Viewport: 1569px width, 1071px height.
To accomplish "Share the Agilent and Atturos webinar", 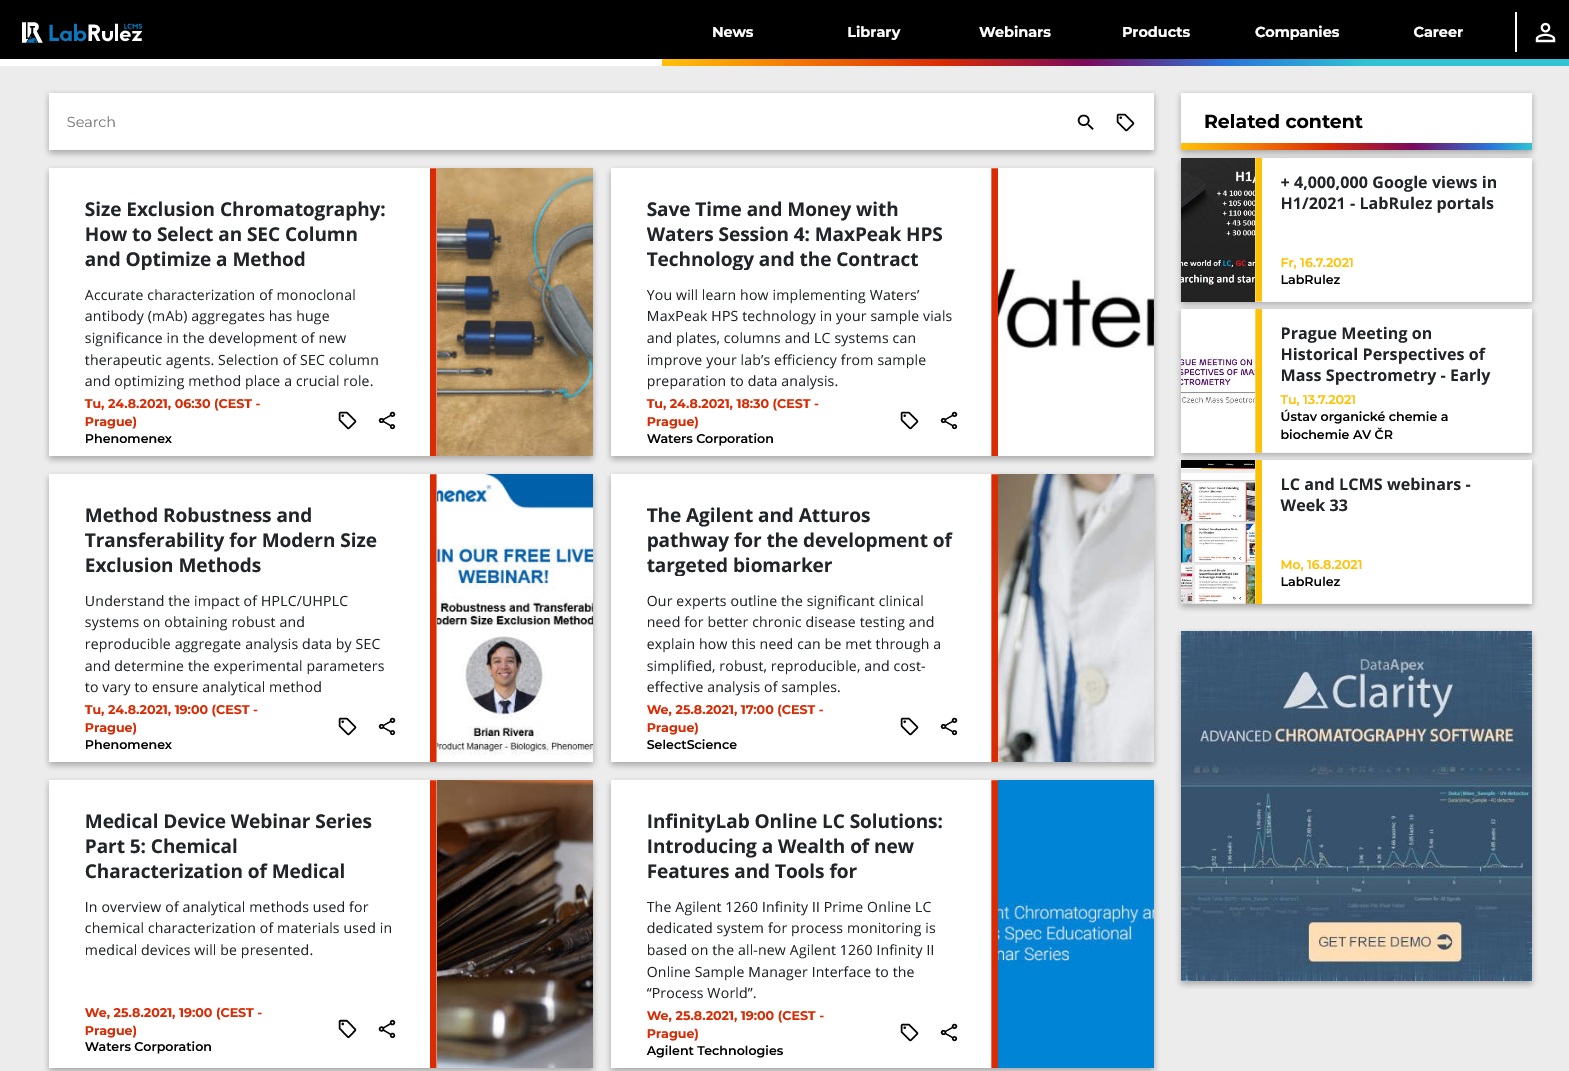I will point(949,726).
